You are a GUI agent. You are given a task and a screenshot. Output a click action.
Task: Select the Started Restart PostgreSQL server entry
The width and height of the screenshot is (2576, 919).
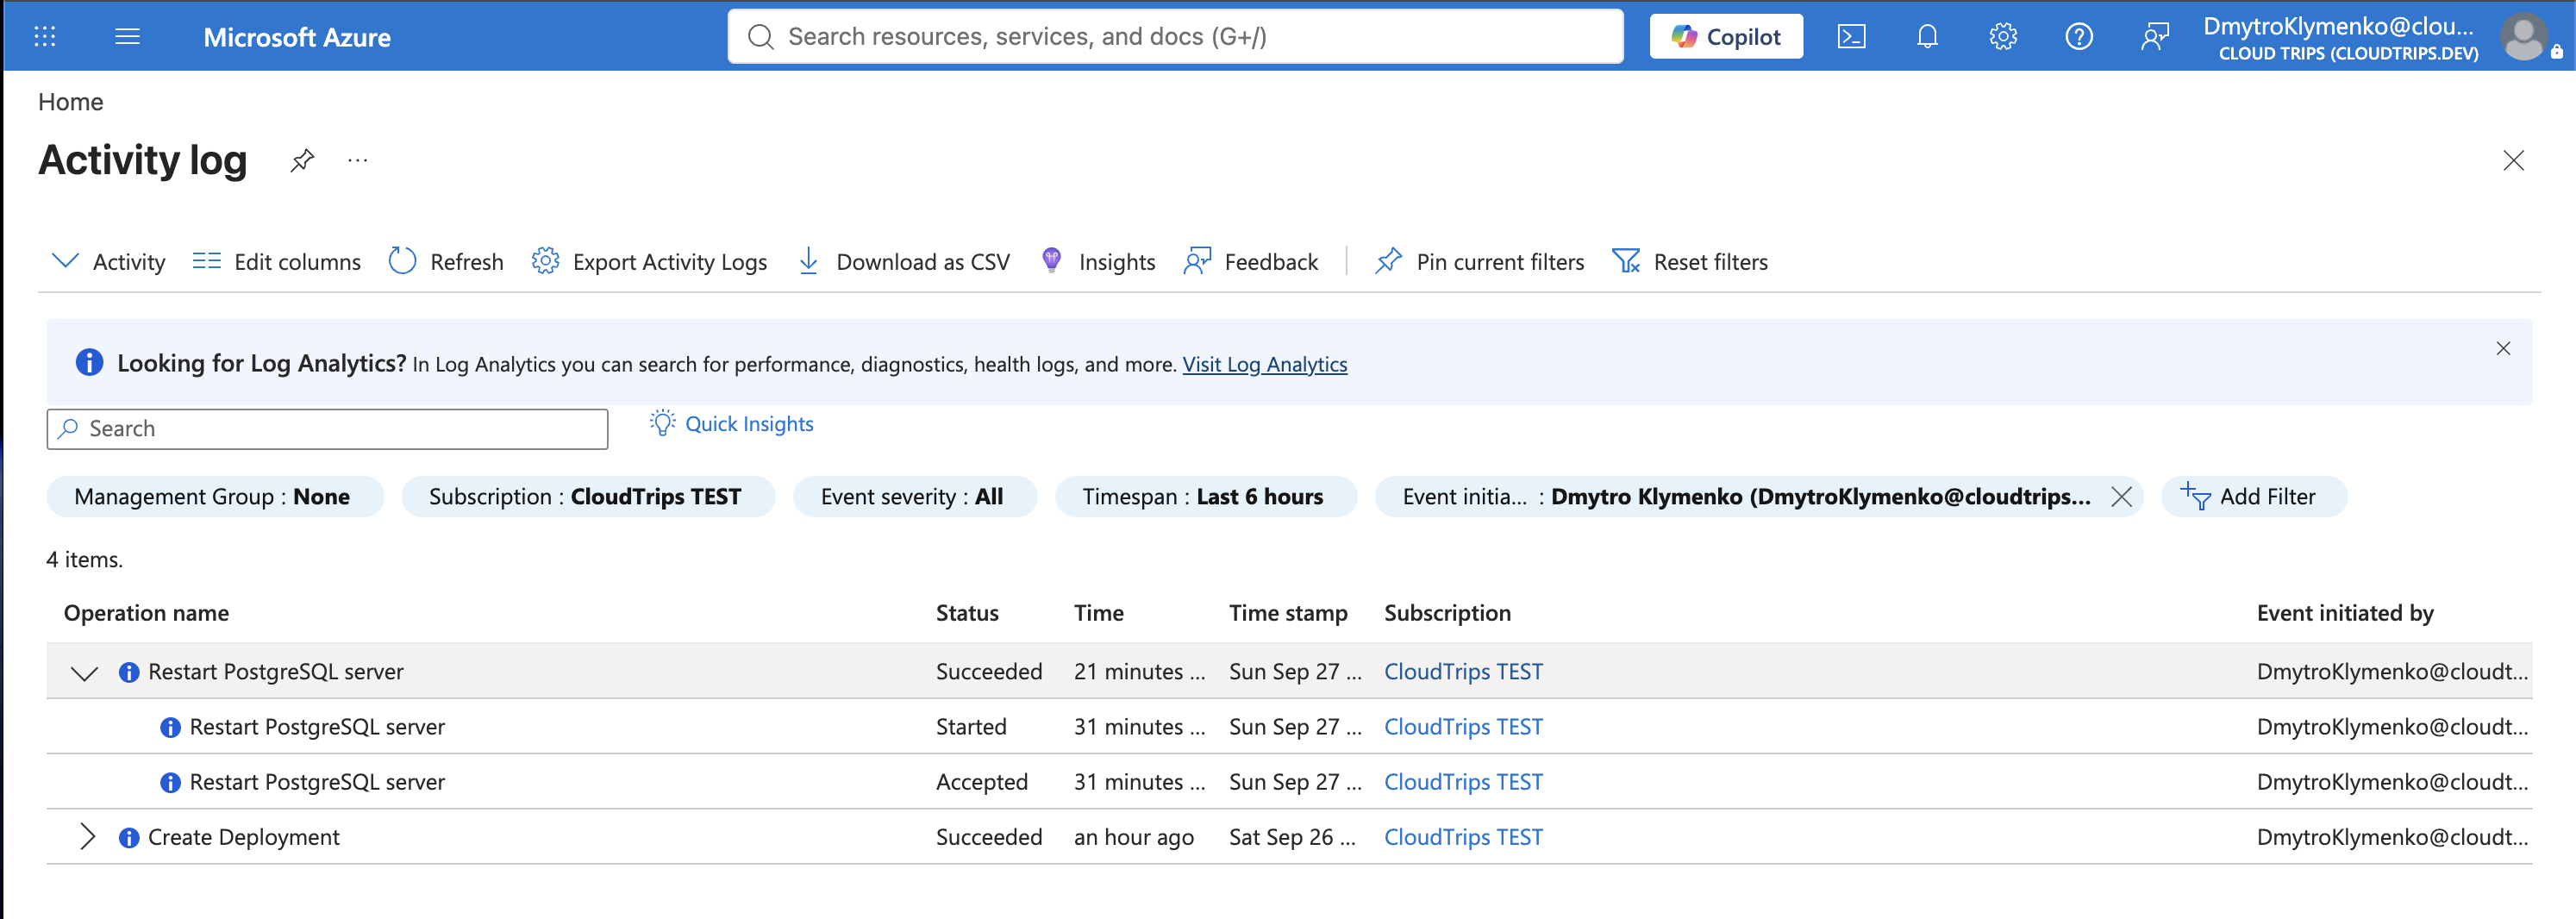tap(317, 728)
